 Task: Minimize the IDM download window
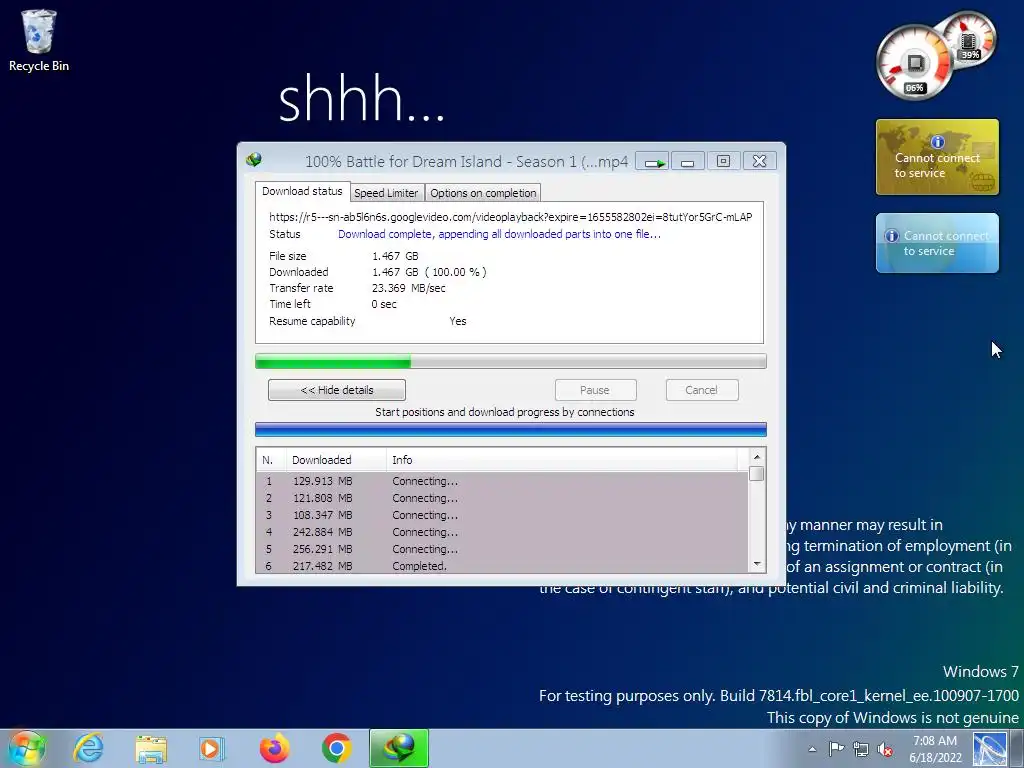pos(687,161)
